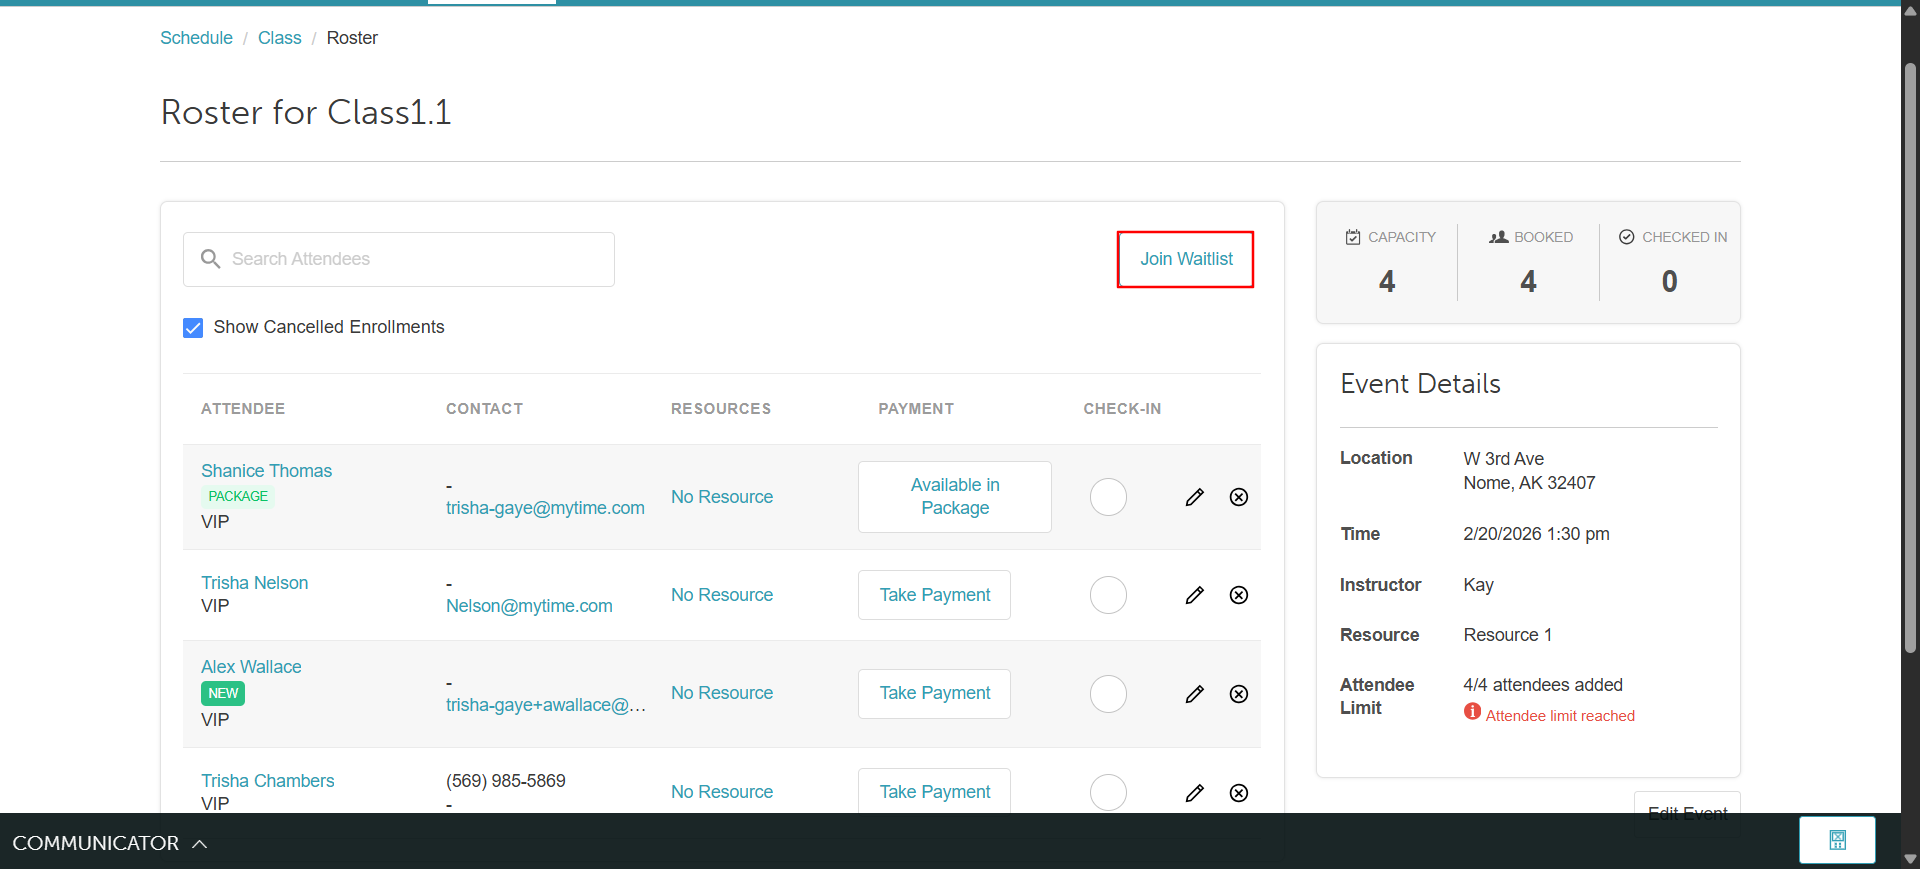This screenshot has height=869, width=1920.
Task: Click No Resource for Shanice Thomas
Action: [x=722, y=497]
